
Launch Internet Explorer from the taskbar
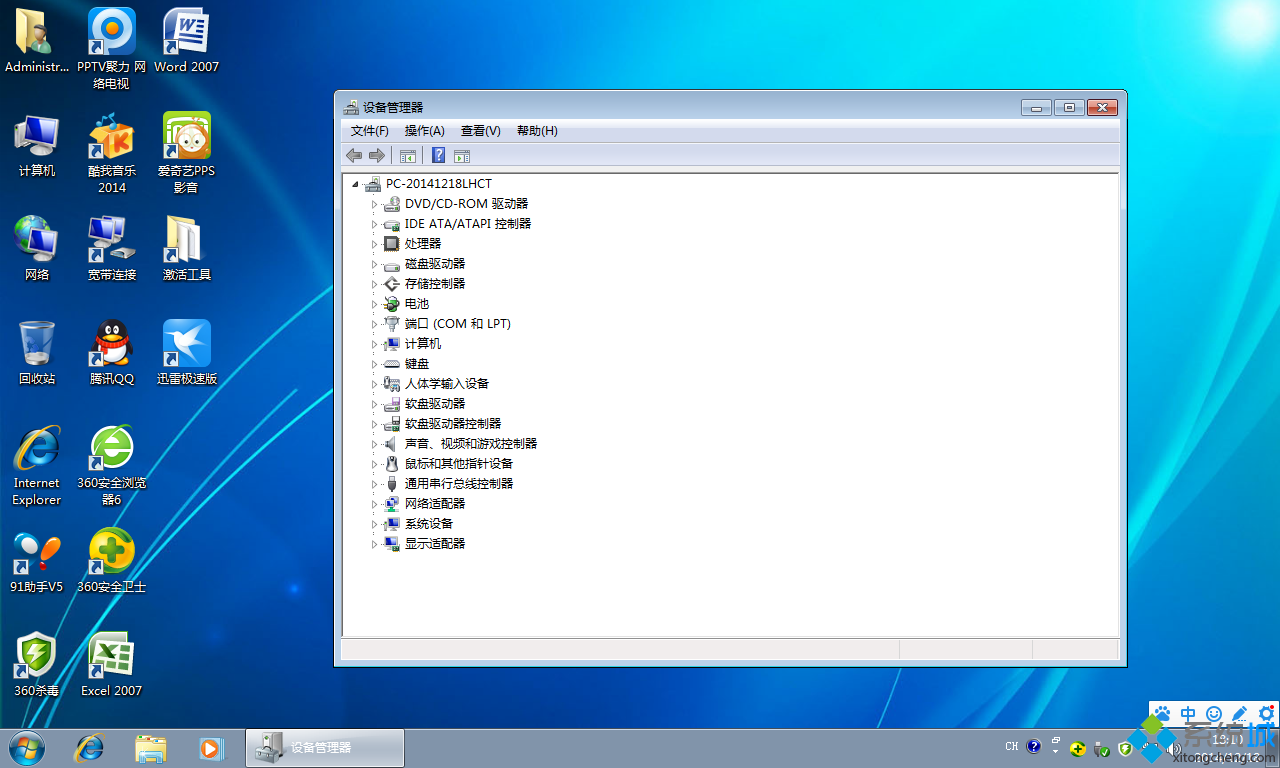tap(90, 747)
